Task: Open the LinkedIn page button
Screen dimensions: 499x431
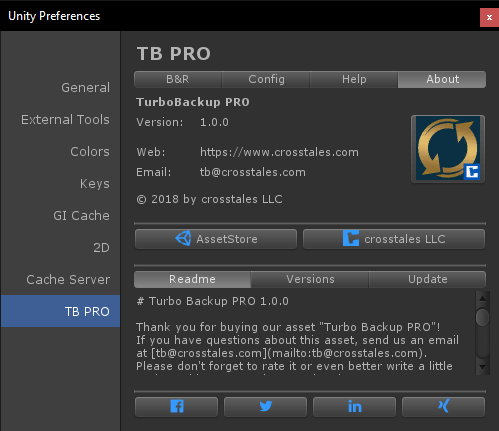Action: [x=354, y=407]
